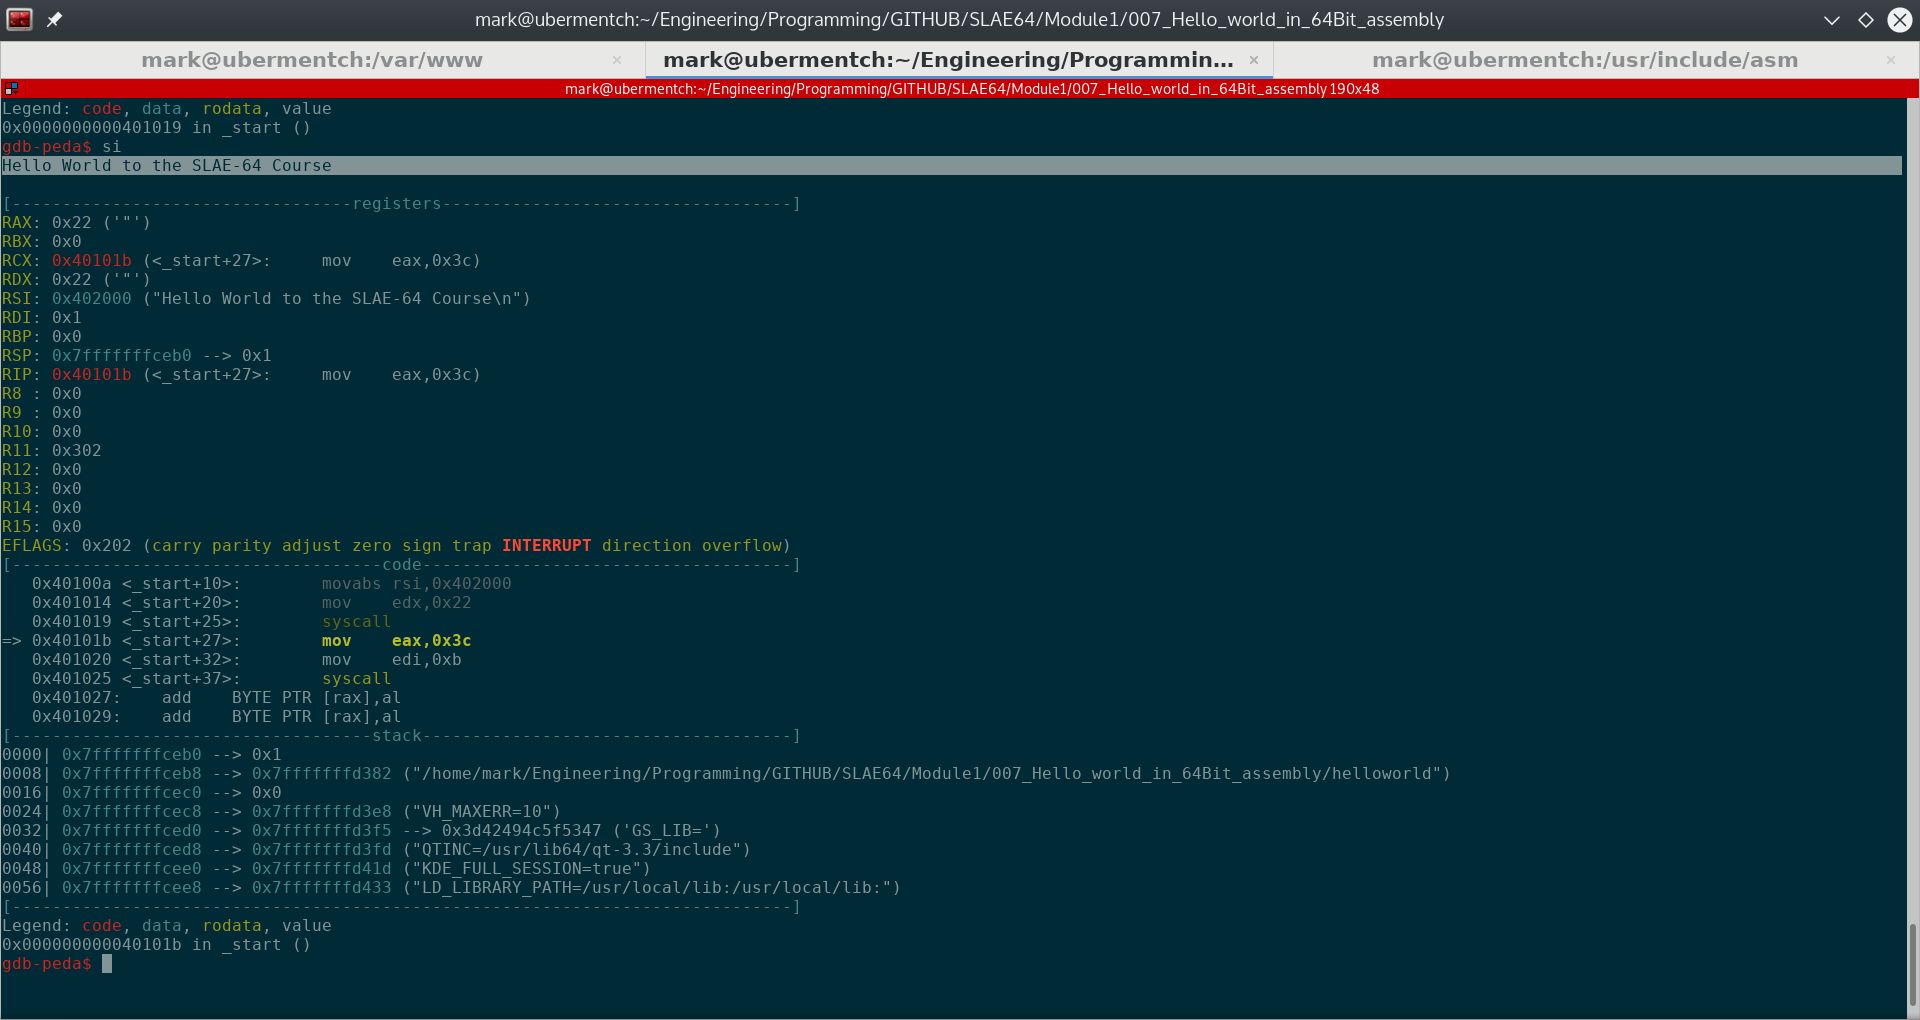1920x1020 pixels.
Task: Close the /var/www tab
Action: pos(617,60)
